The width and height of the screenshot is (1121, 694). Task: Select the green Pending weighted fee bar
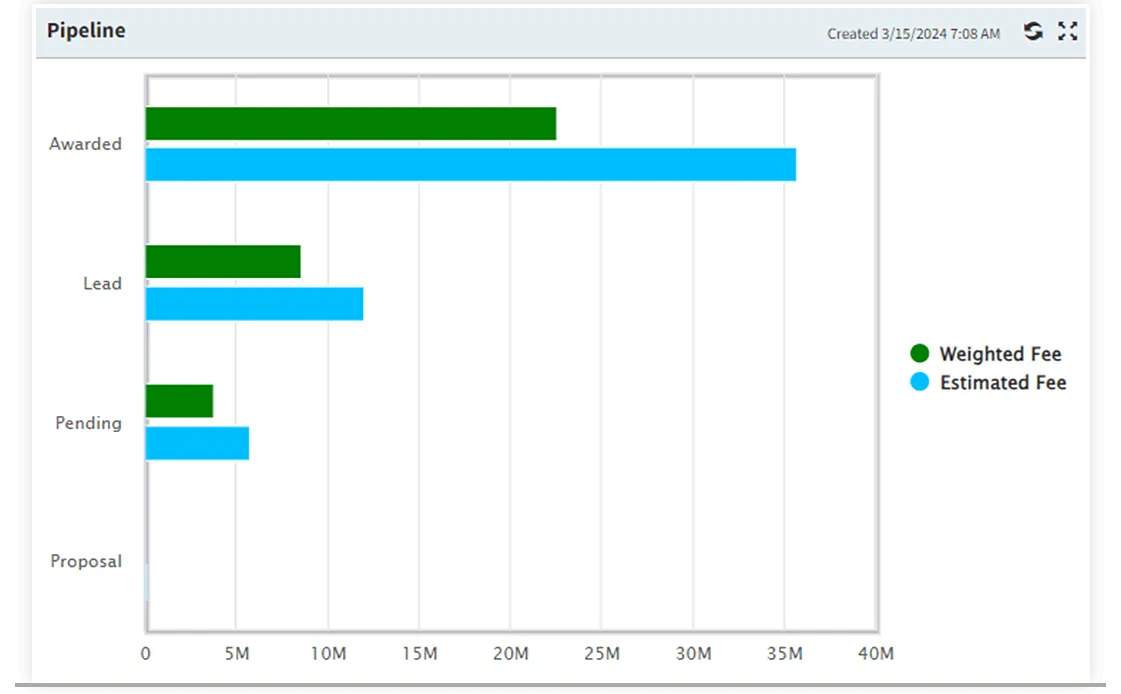[178, 400]
